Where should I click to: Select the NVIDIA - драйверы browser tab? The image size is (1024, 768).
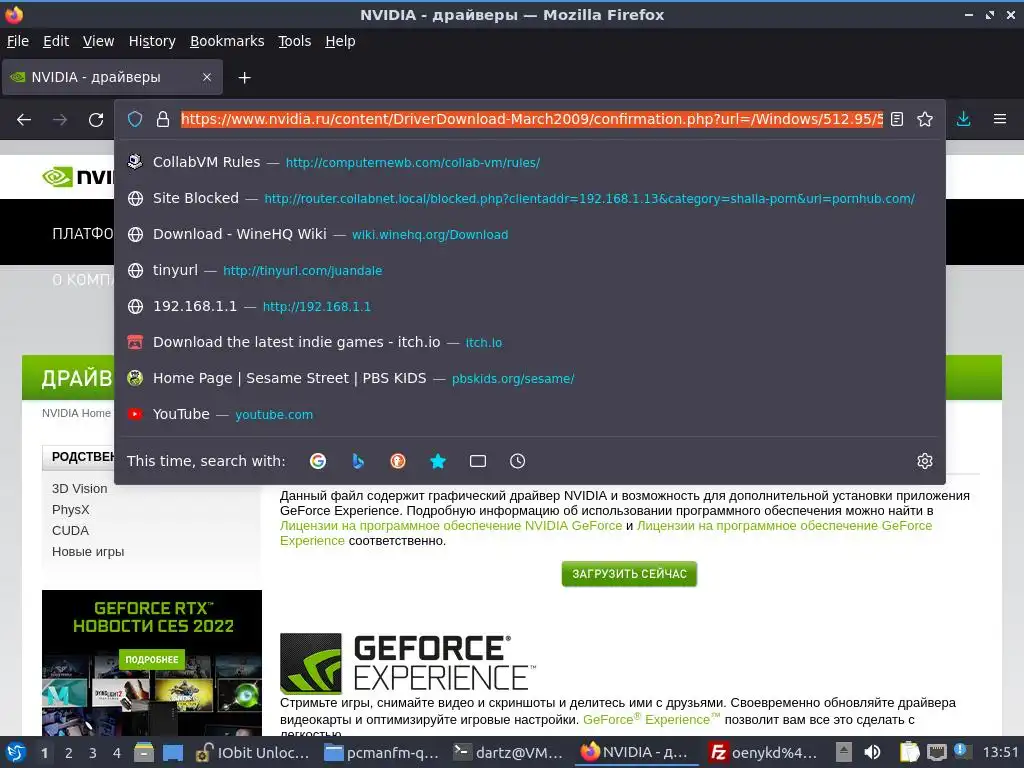click(x=112, y=77)
